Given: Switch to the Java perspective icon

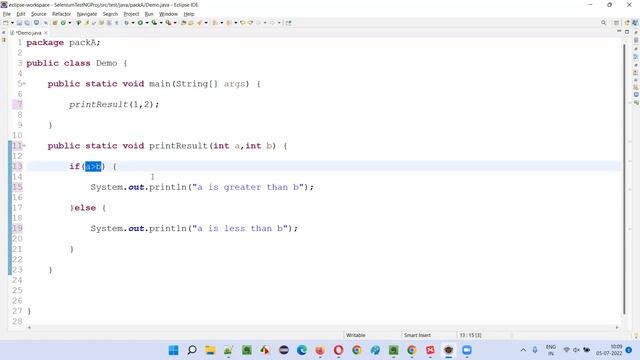Looking at the screenshot, I should [635, 23].
